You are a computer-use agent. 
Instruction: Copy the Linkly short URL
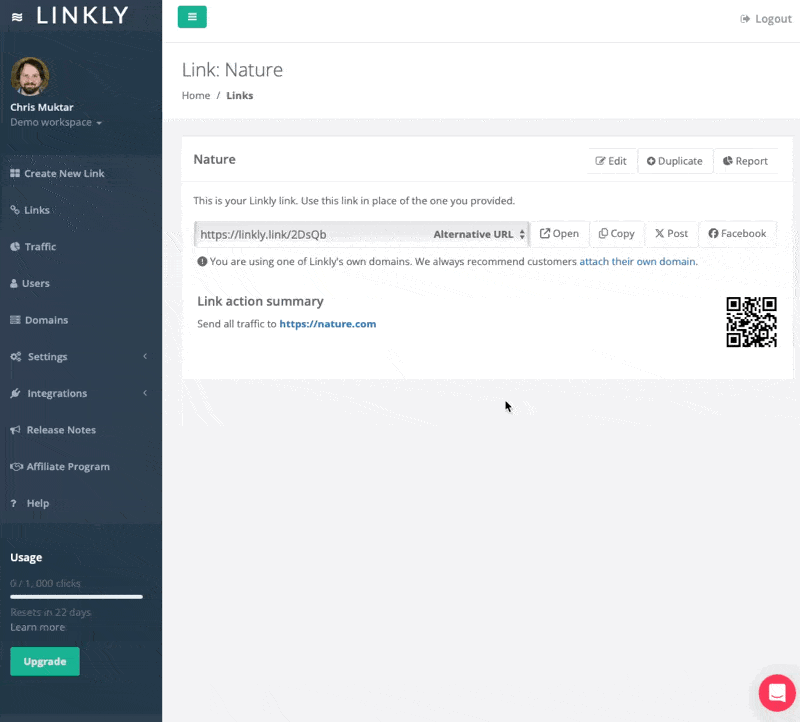pyautogui.click(x=616, y=234)
